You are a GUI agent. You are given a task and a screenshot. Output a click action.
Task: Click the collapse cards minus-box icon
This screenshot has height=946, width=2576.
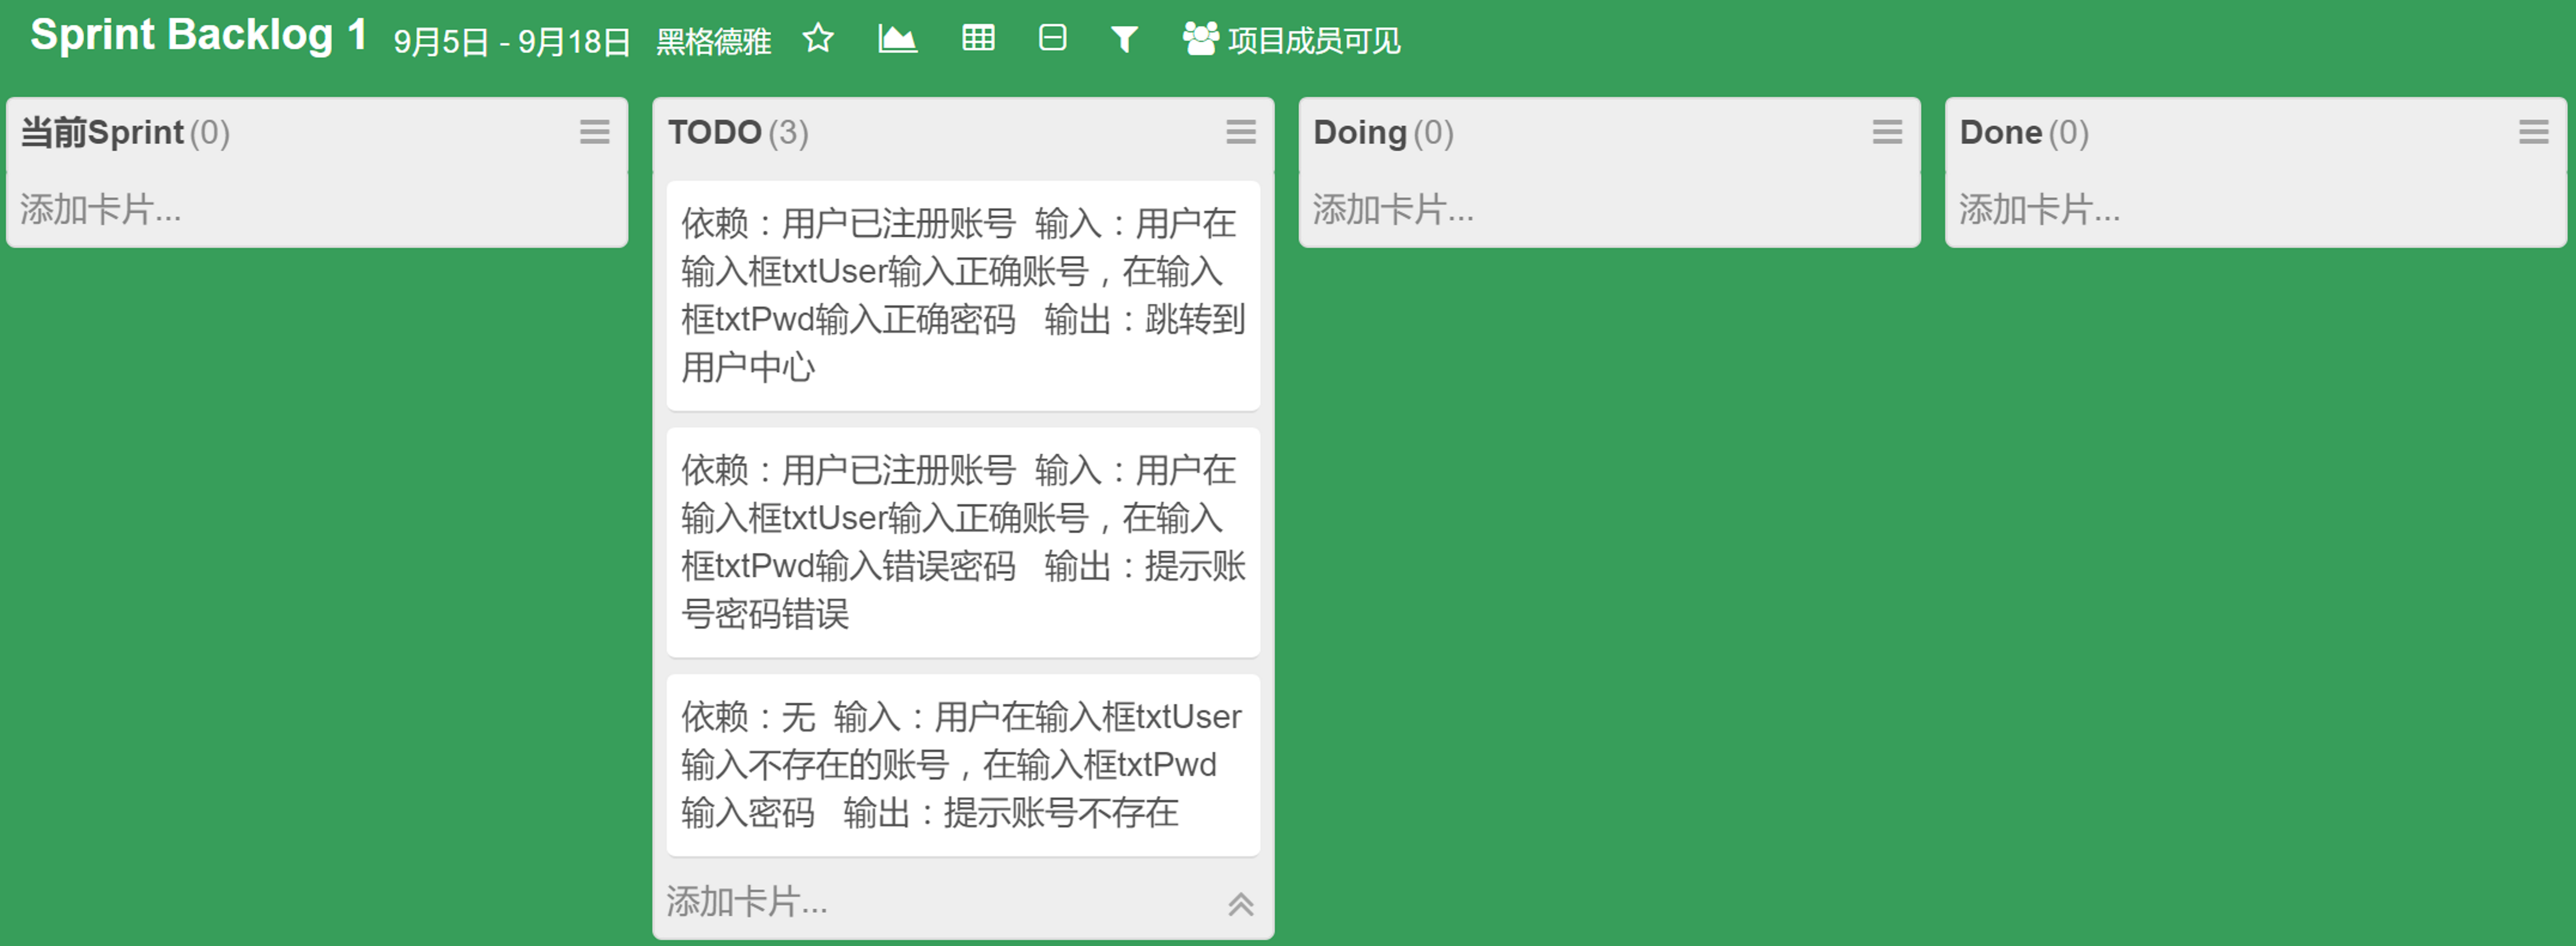tap(1052, 39)
